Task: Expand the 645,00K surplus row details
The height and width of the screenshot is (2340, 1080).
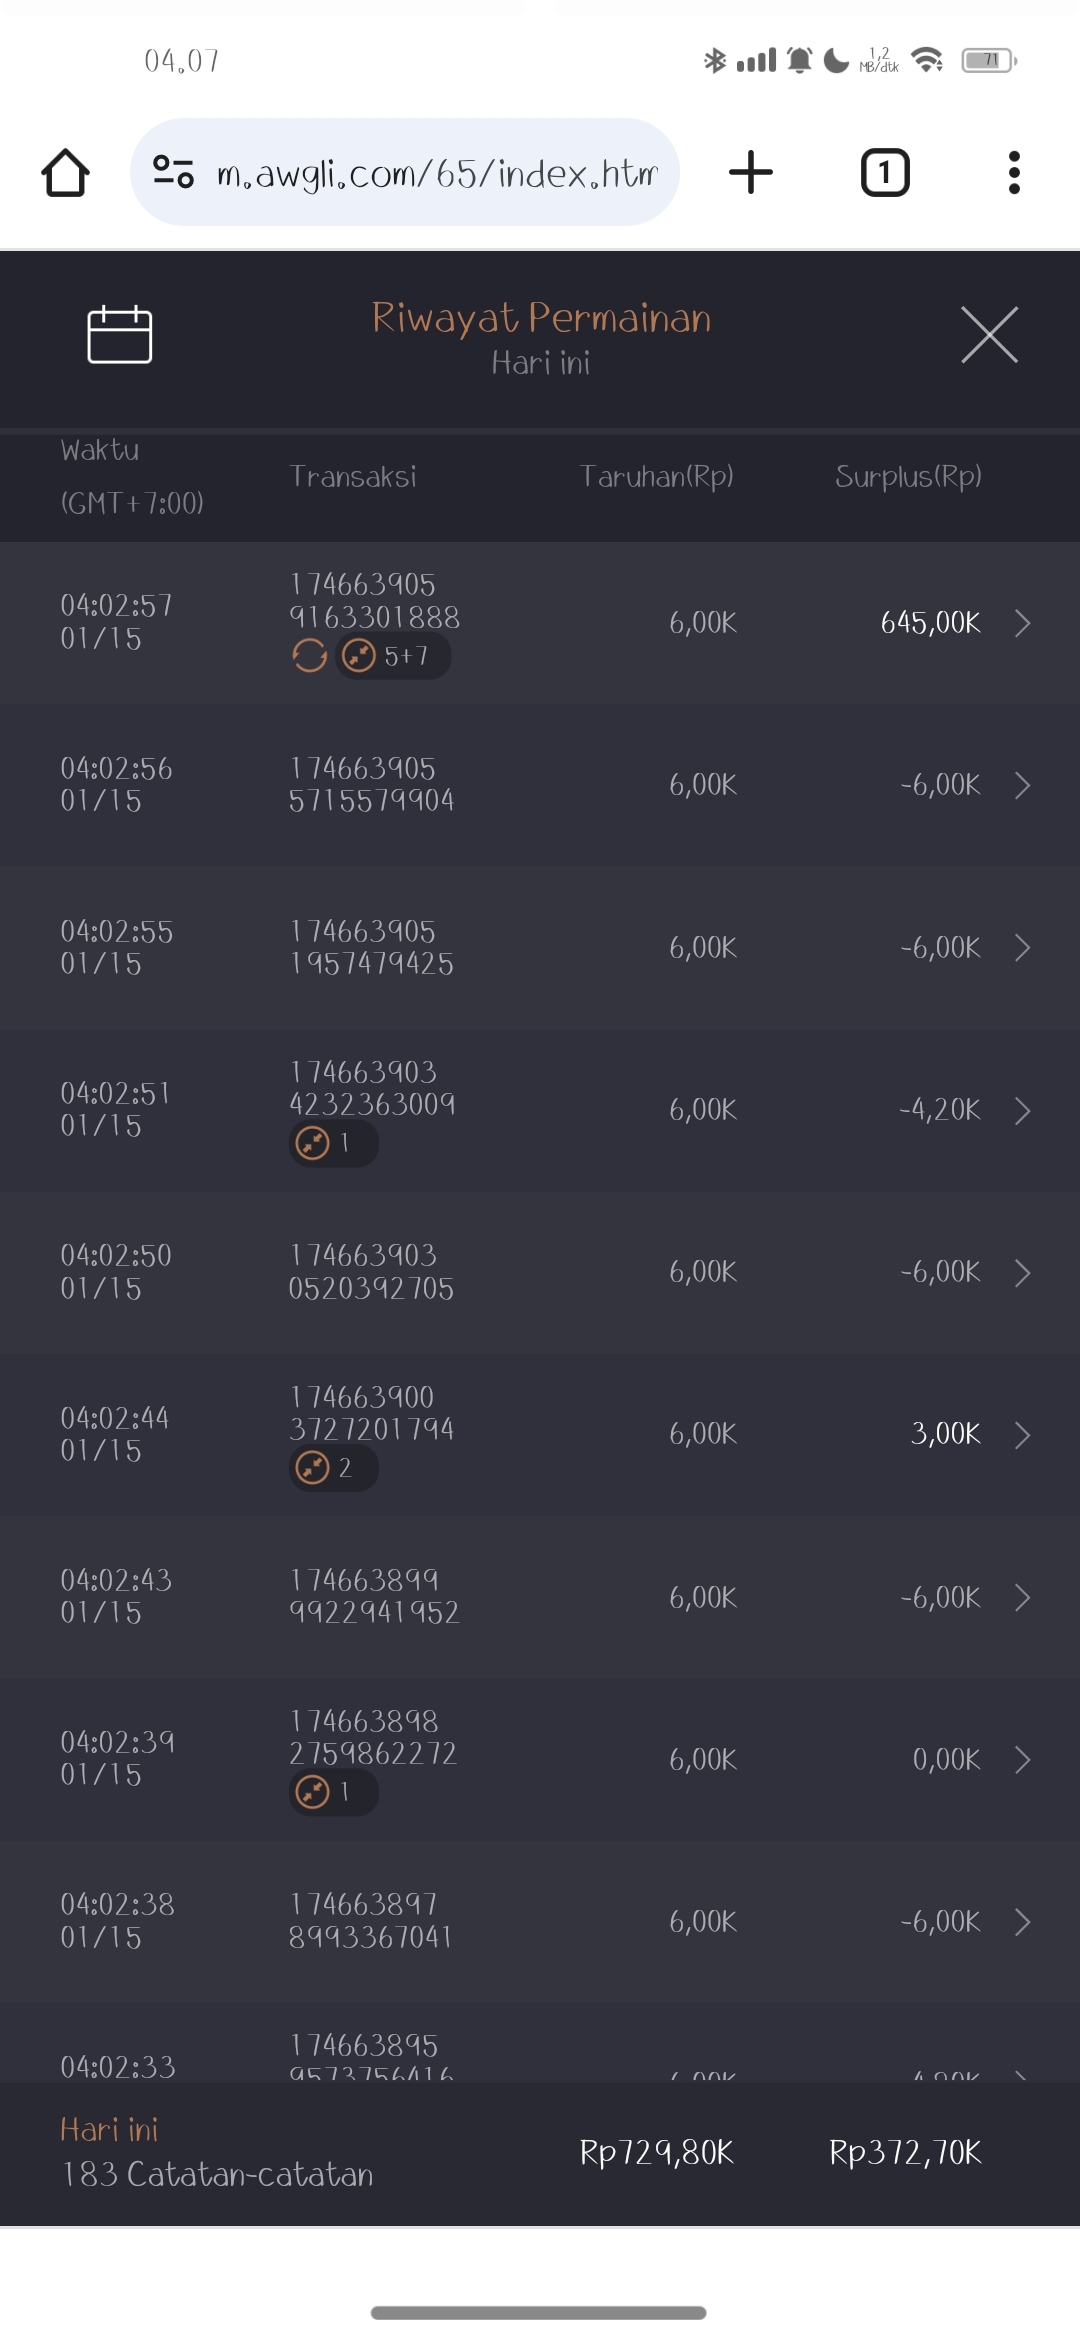Action: 1022,623
